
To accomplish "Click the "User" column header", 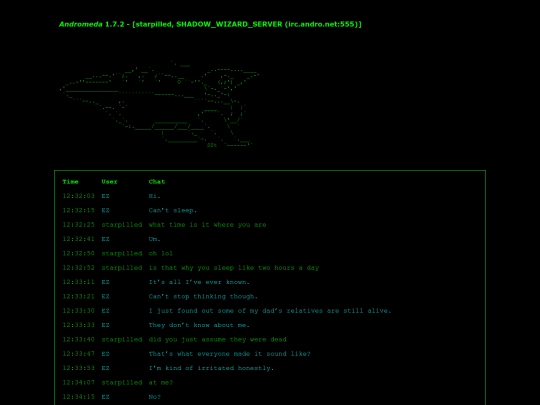I will coord(109,181).
